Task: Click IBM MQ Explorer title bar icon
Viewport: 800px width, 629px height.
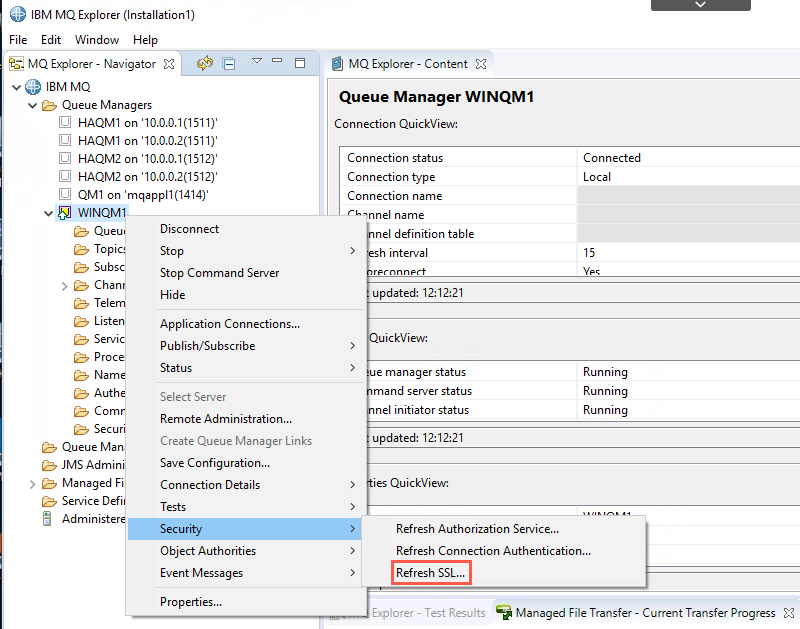Action: coord(18,14)
